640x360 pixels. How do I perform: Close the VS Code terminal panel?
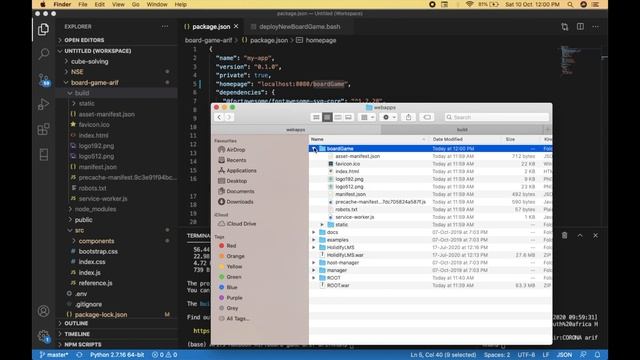[596, 236]
